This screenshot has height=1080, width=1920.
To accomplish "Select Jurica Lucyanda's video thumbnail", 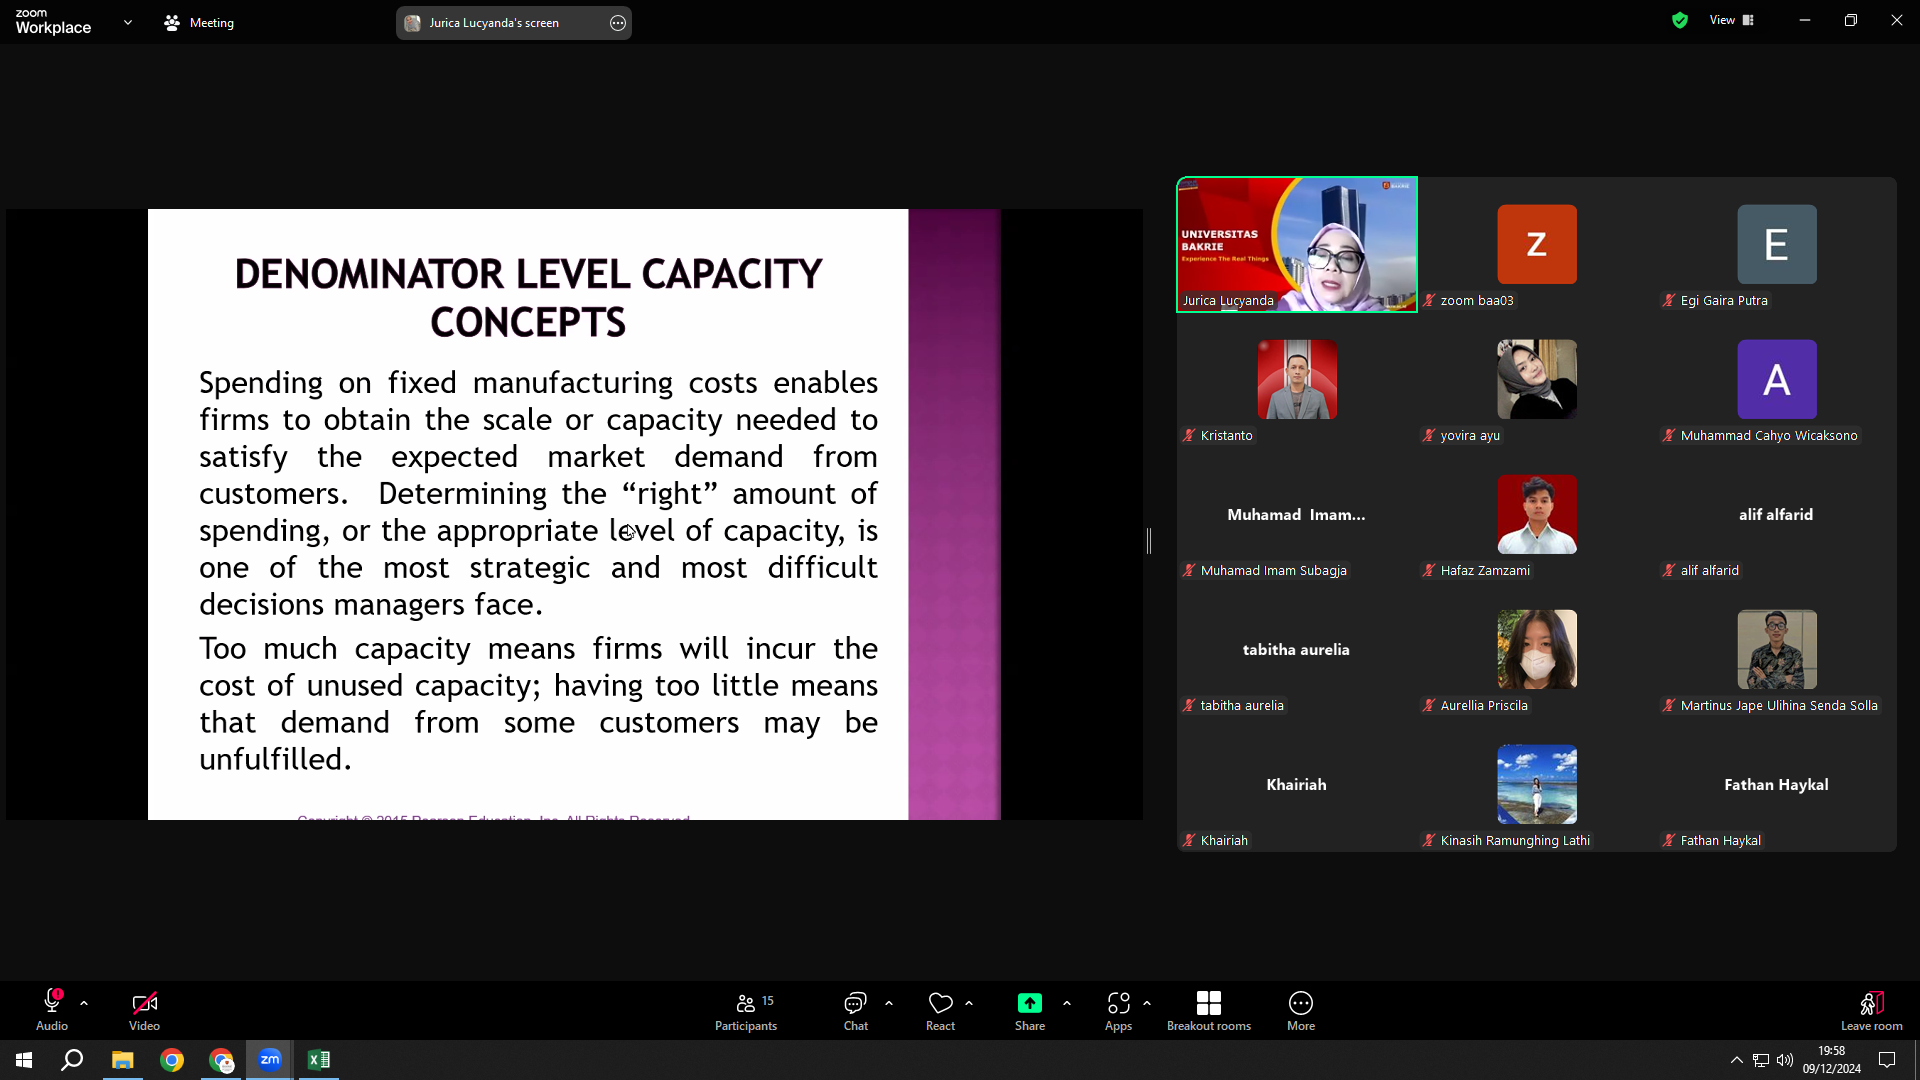I will click(1297, 245).
